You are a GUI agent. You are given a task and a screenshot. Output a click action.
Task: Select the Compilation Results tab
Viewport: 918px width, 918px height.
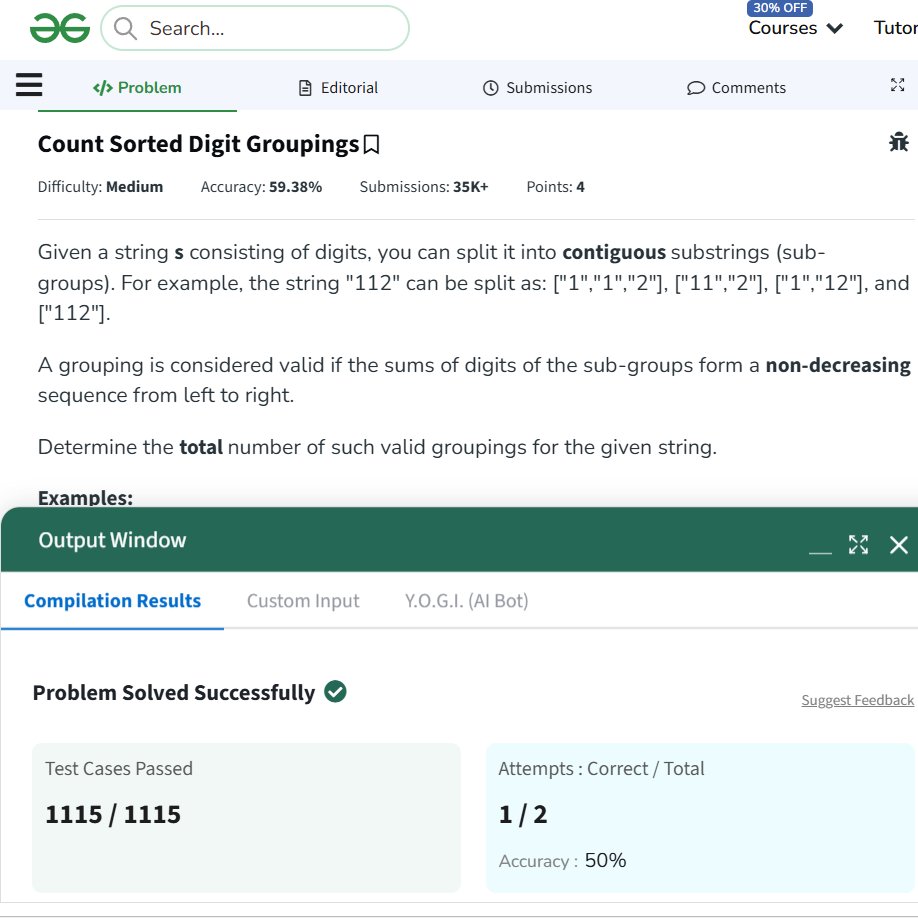point(112,601)
